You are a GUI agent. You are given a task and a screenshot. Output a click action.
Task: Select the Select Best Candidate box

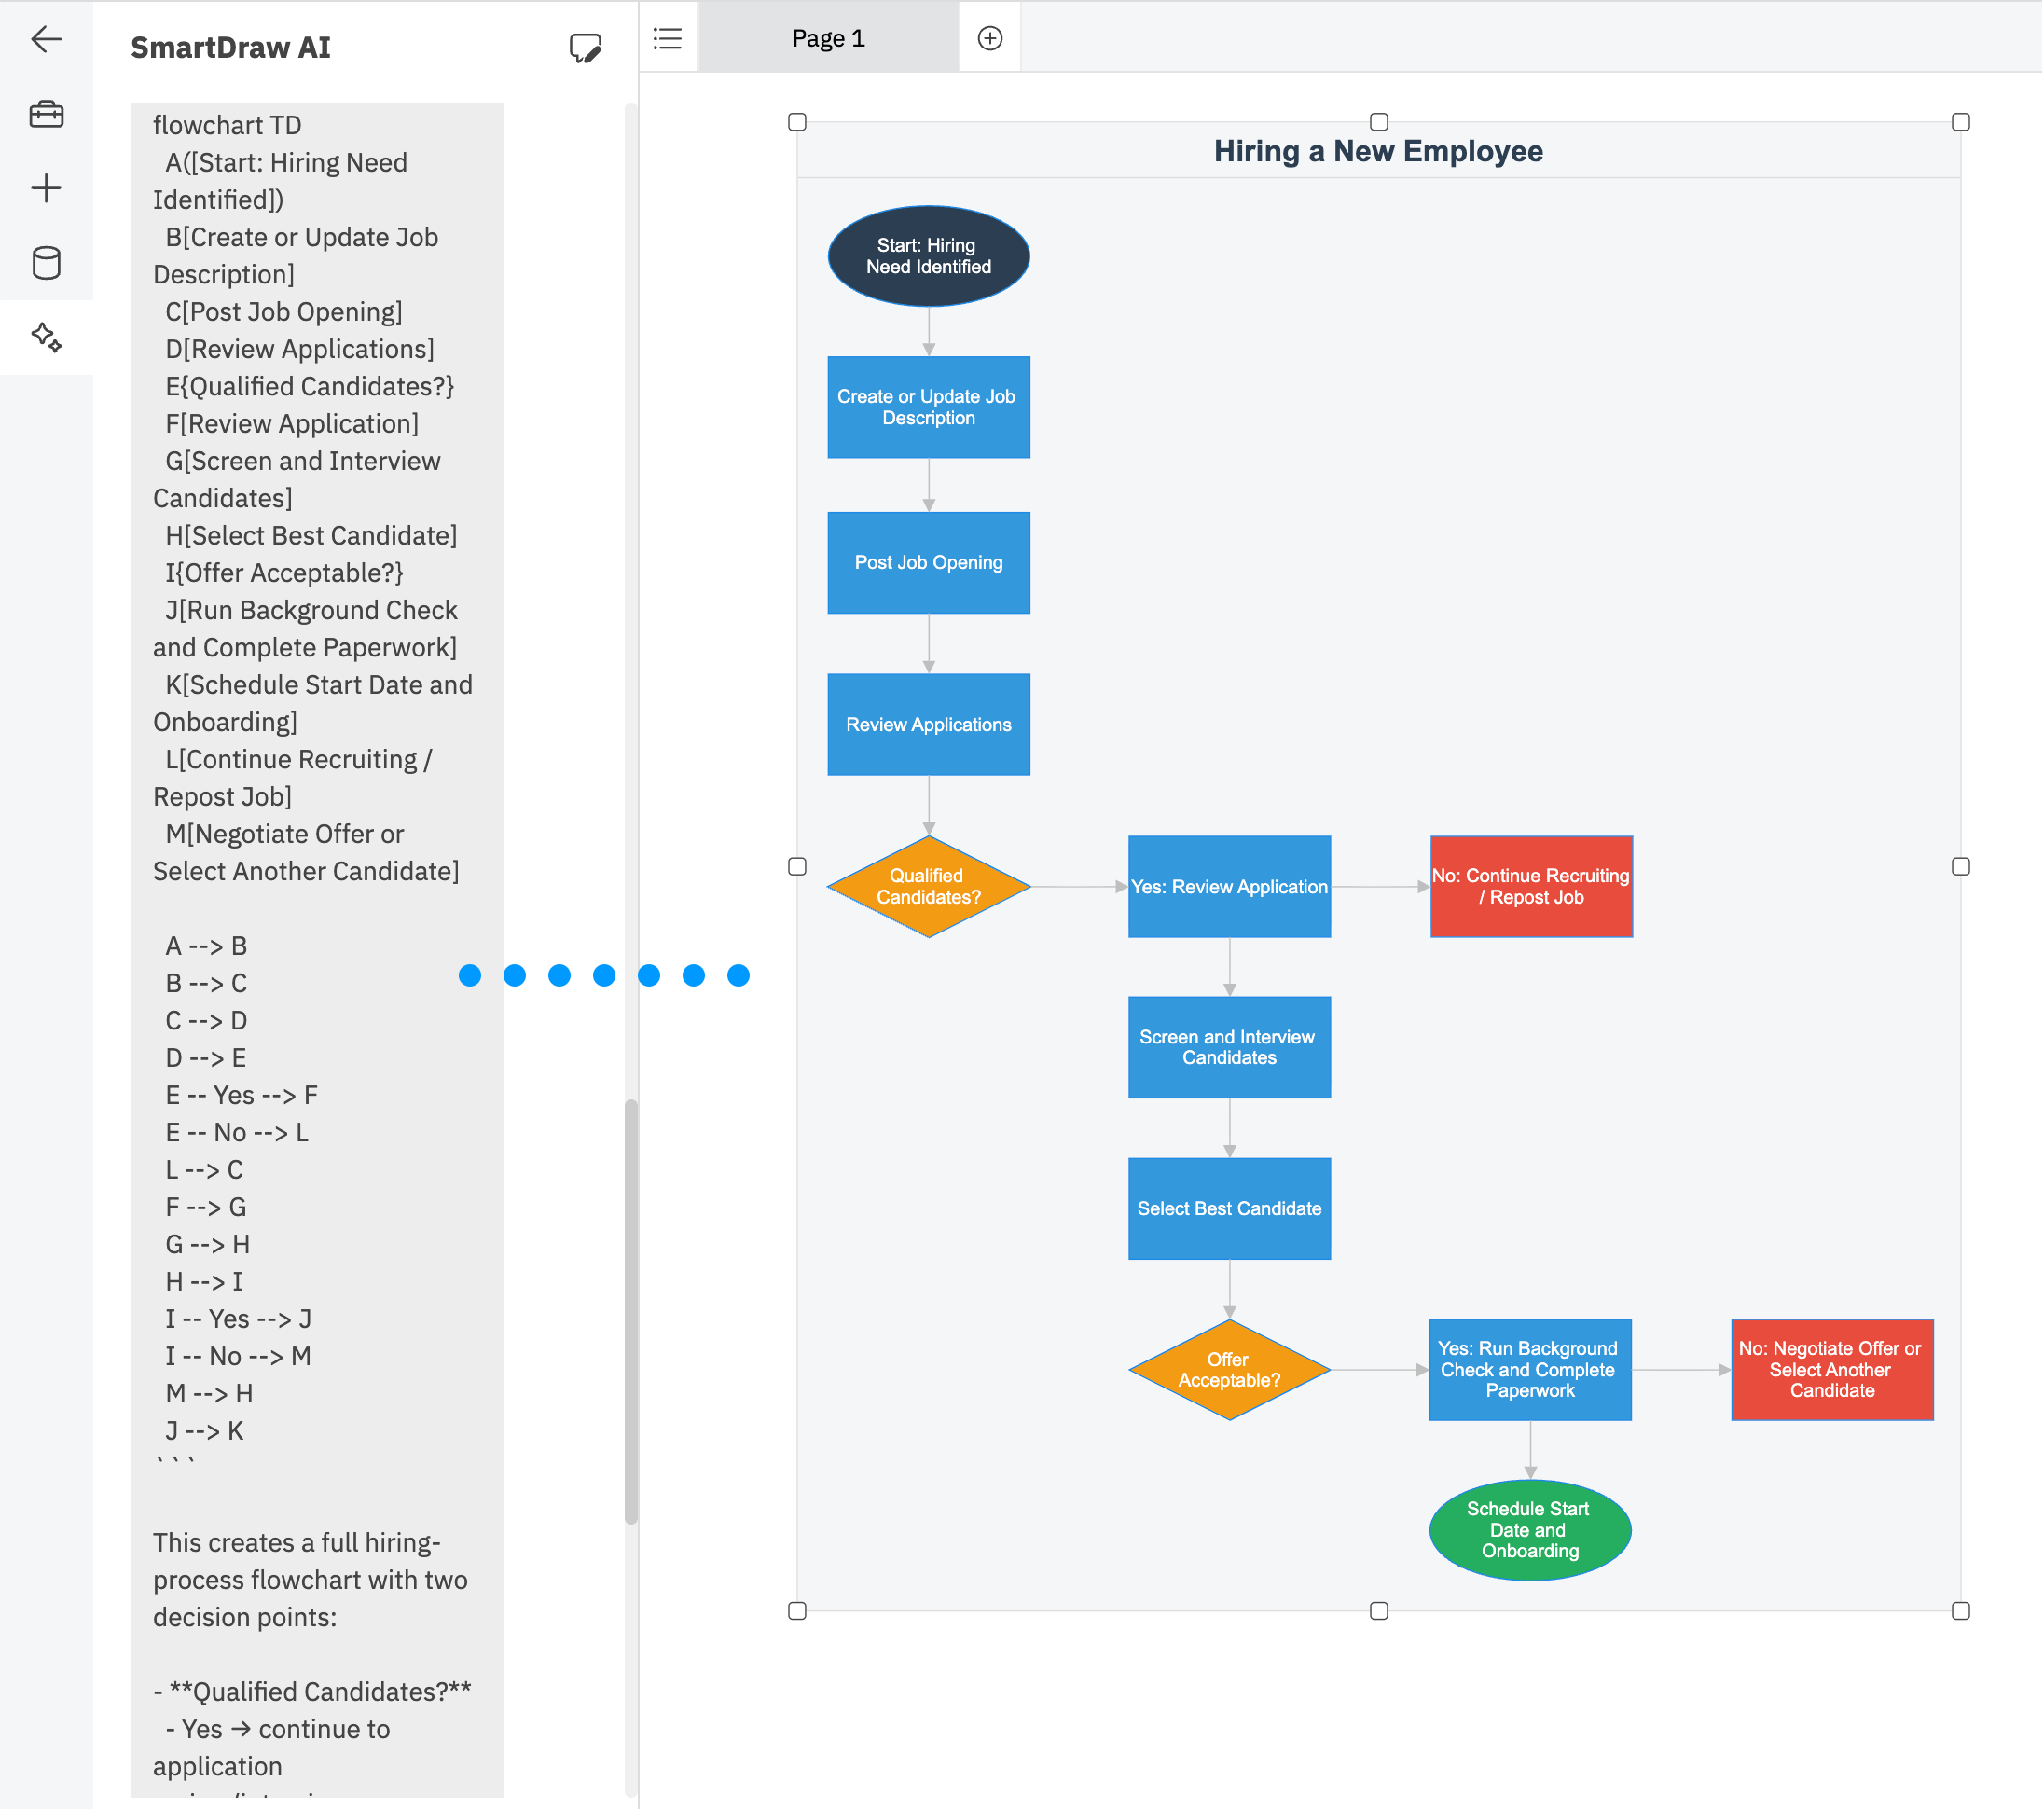click(1230, 1209)
